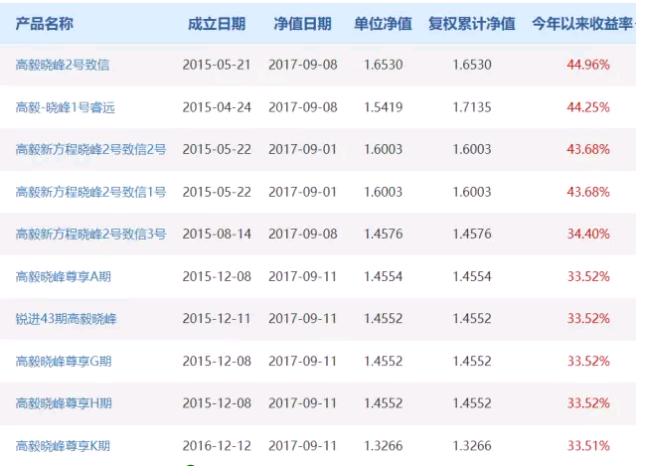
Task: Select the 44.25% return value
Action: tap(588, 107)
